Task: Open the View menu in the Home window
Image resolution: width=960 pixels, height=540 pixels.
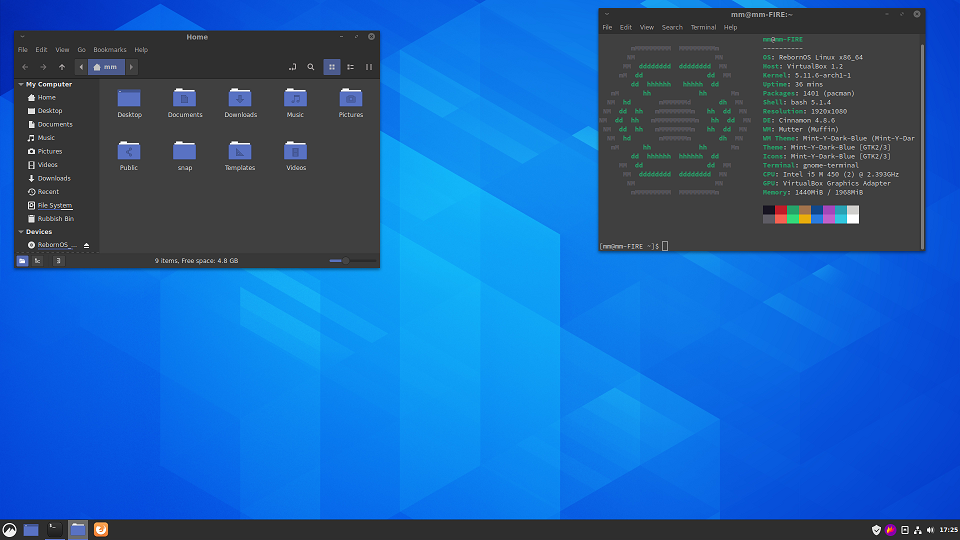Action: point(62,50)
